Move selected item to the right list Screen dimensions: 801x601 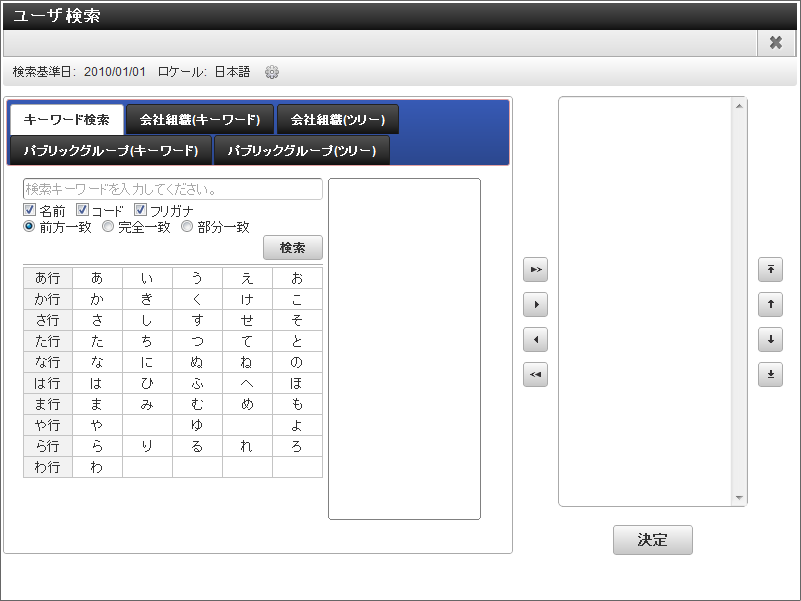coord(535,305)
